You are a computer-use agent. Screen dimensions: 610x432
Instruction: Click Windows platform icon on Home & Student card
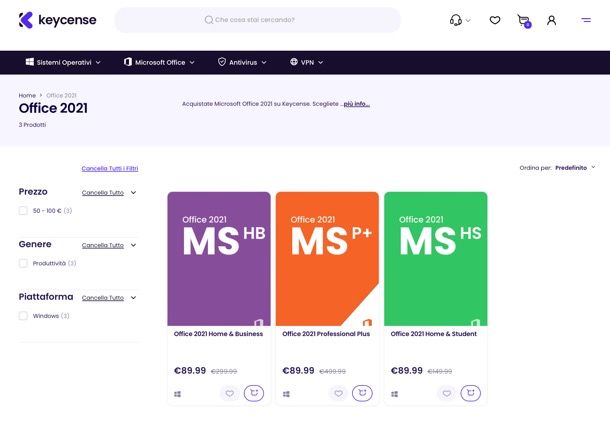394,394
